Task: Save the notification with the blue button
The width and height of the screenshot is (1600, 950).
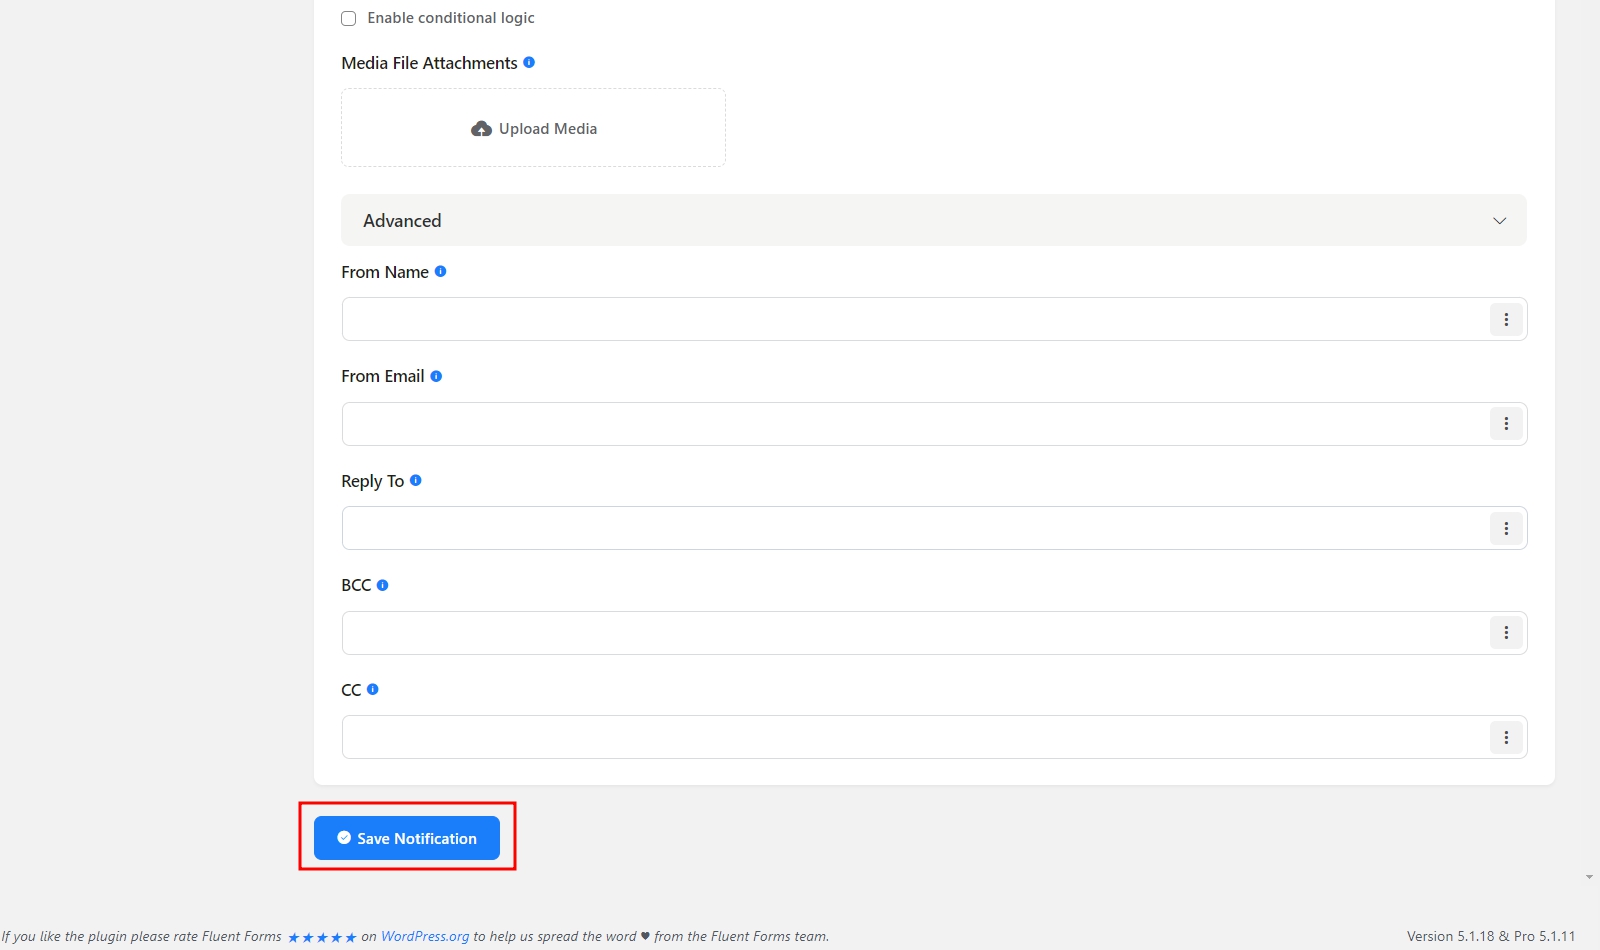Action: pos(406,838)
